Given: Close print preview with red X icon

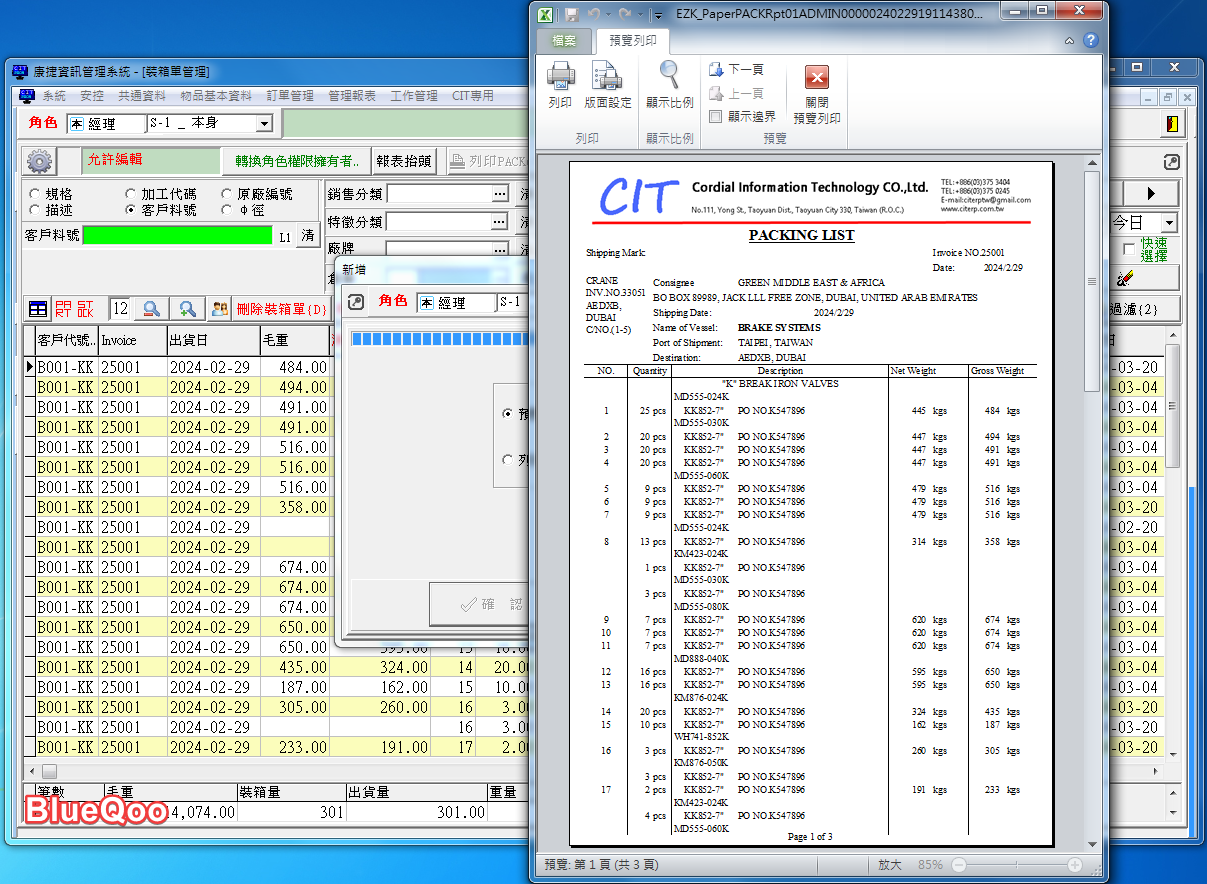Looking at the screenshot, I should point(816,78).
